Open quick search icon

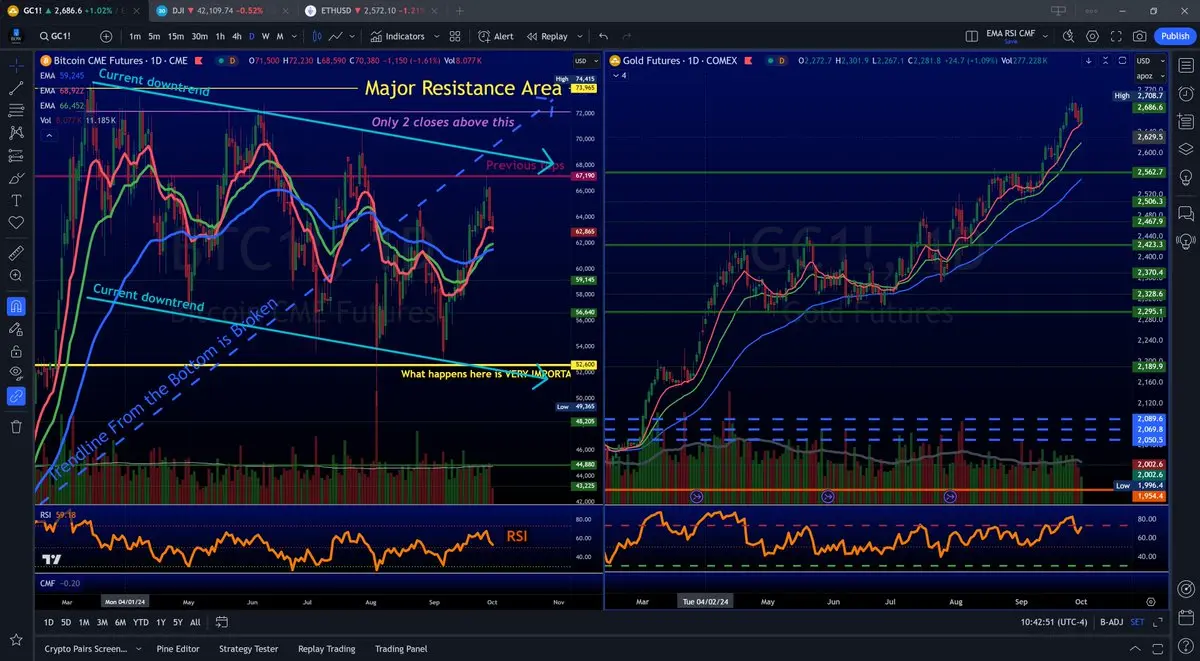1068,36
